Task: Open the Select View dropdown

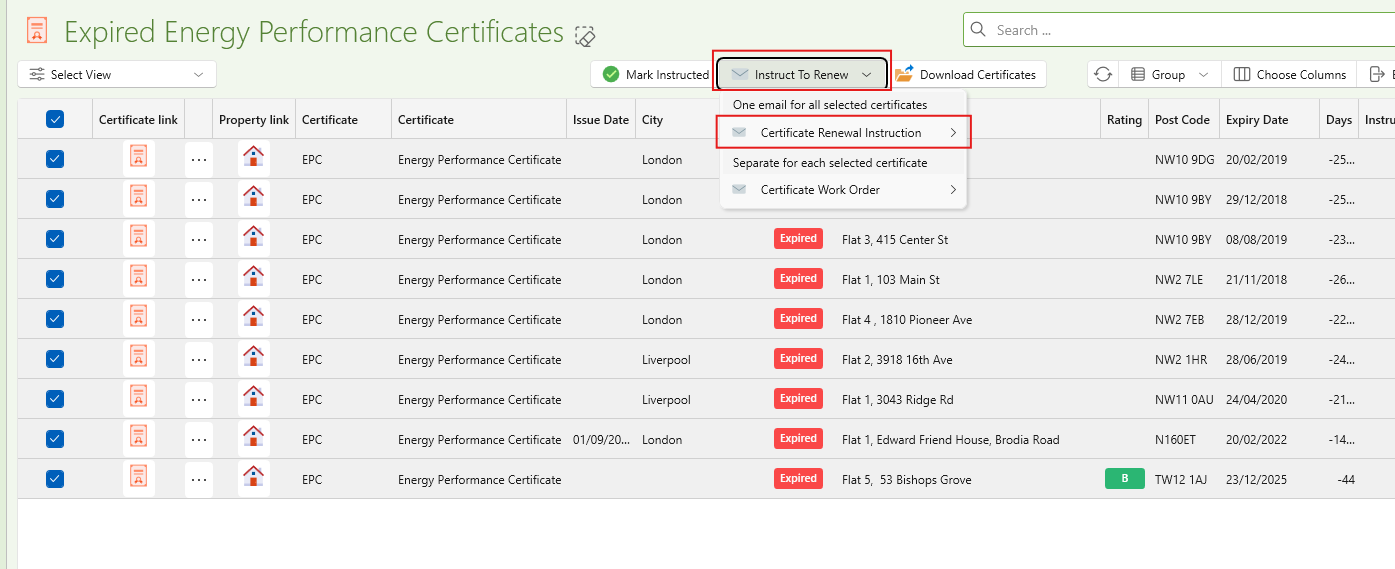Action: pos(117,74)
